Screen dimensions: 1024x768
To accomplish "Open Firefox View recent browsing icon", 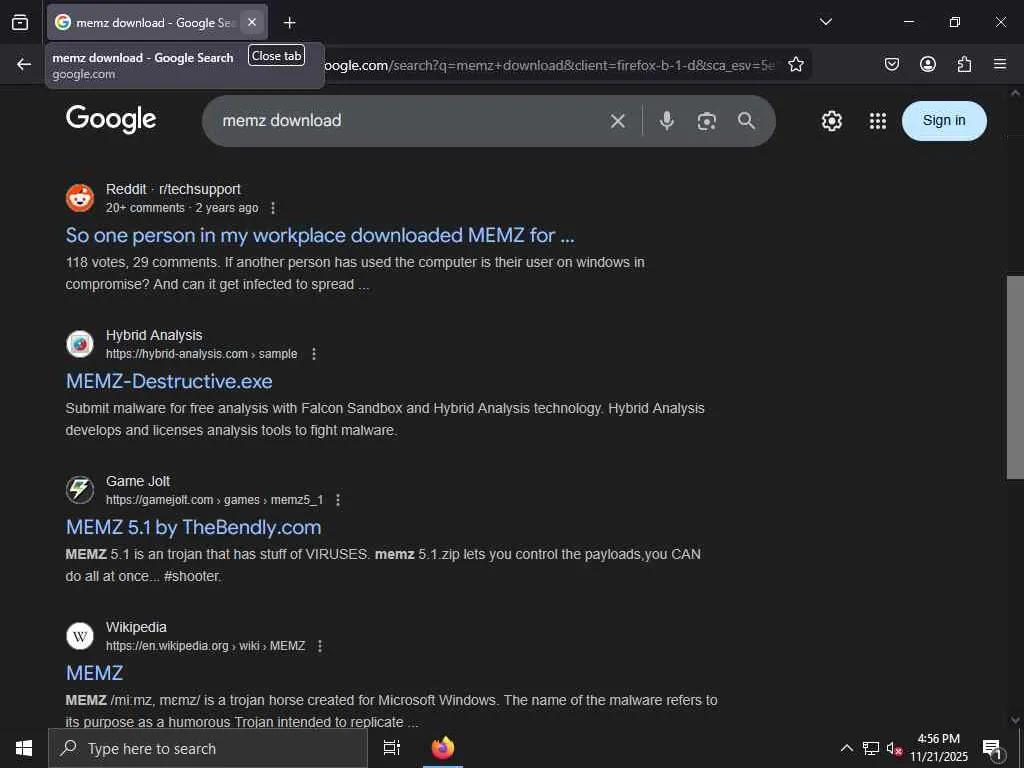I will pos(20,22).
